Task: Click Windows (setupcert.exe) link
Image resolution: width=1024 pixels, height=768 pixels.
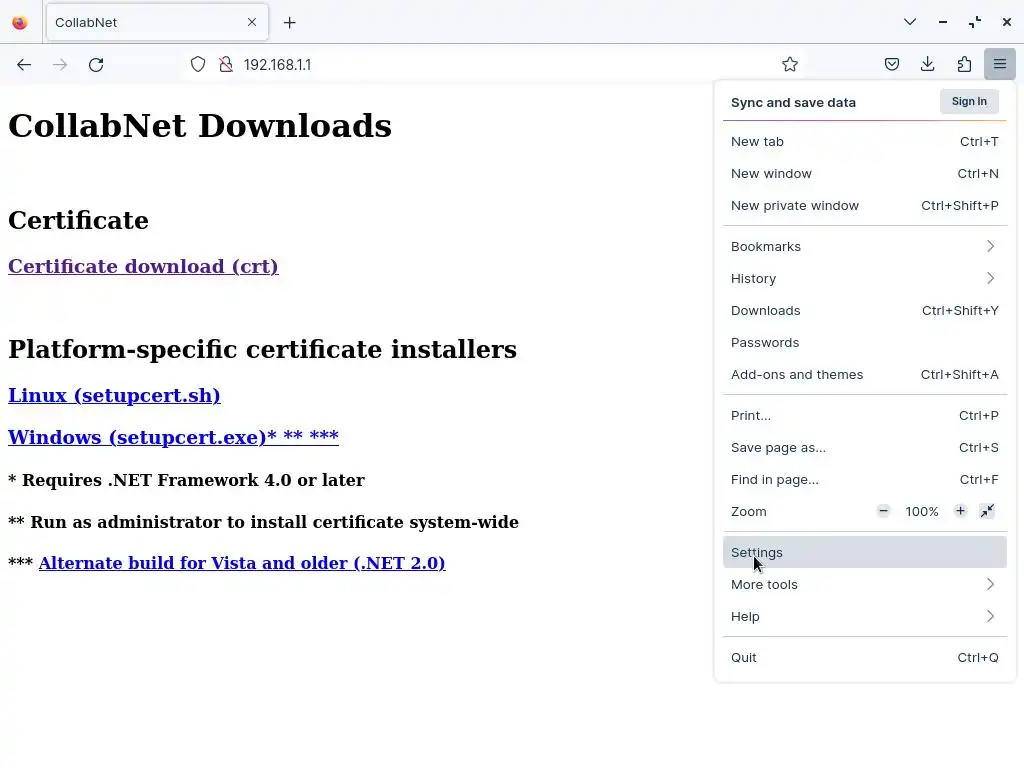Action: click(x=173, y=437)
